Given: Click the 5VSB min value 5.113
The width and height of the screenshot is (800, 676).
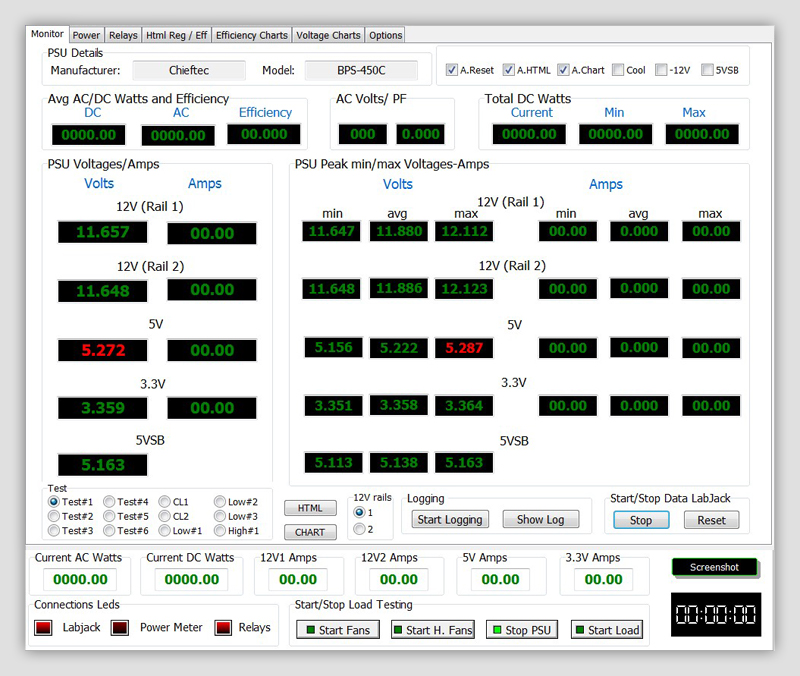Looking at the screenshot, I should coord(334,463).
